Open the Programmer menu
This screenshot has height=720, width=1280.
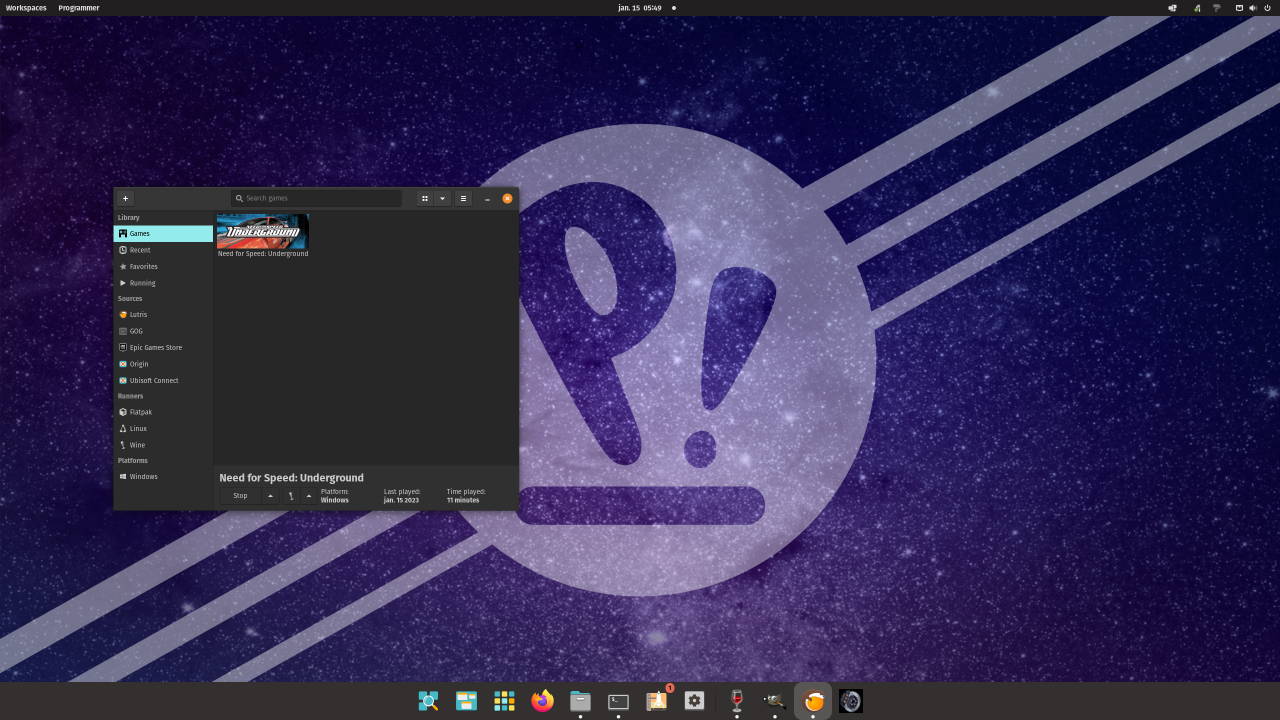click(78, 7)
